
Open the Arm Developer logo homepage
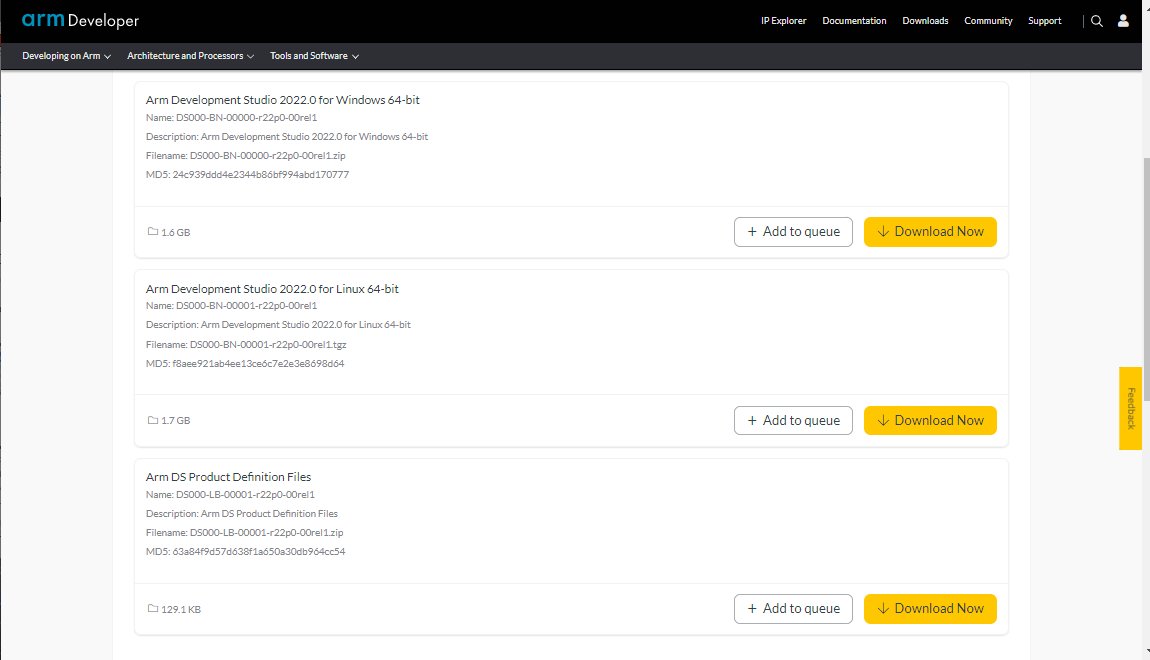click(x=80, y=21)
